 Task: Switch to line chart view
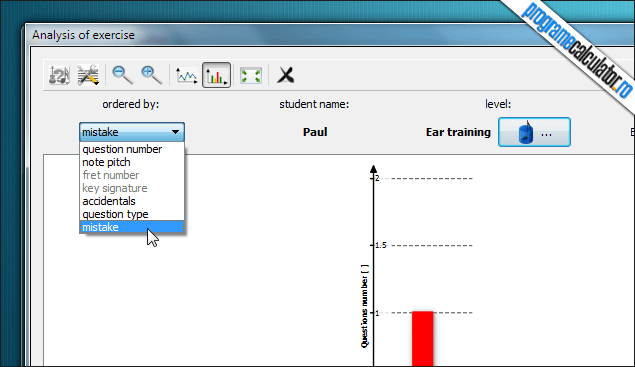click(186, 75)
